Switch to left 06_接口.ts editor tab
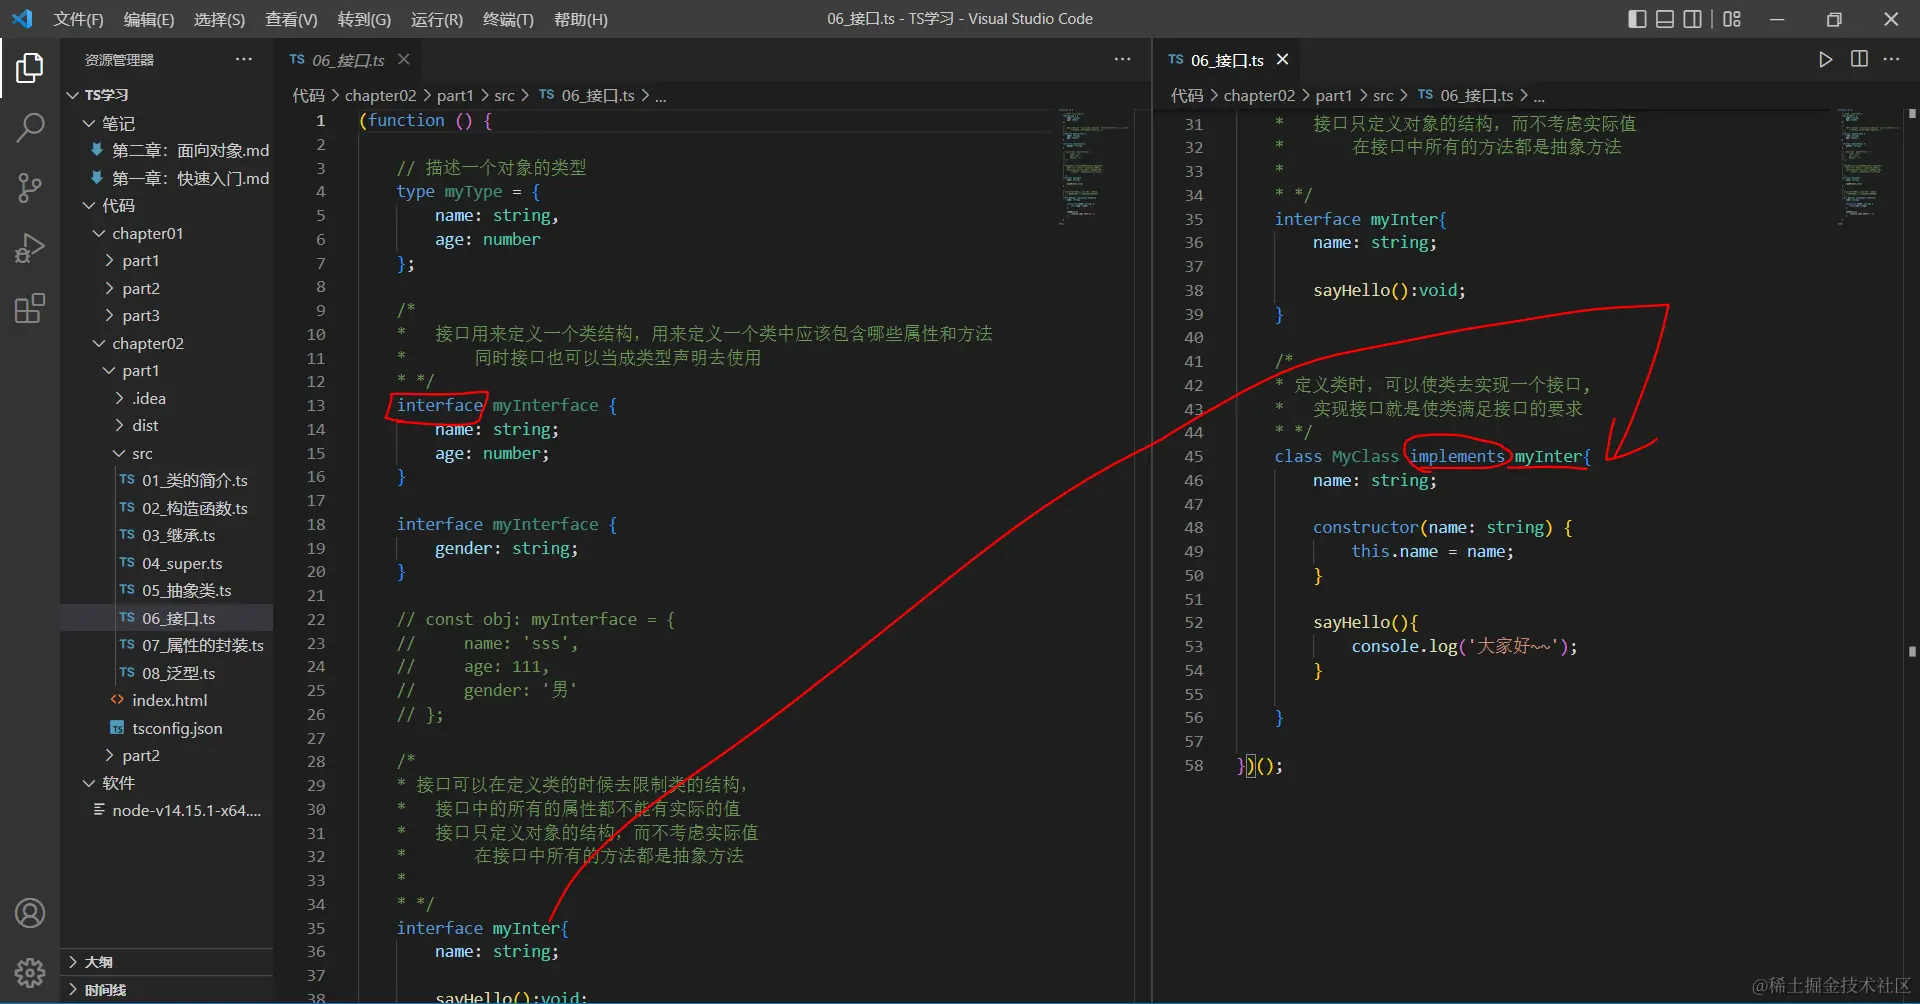This screenshot has height=1004, width=1920. 348,60
